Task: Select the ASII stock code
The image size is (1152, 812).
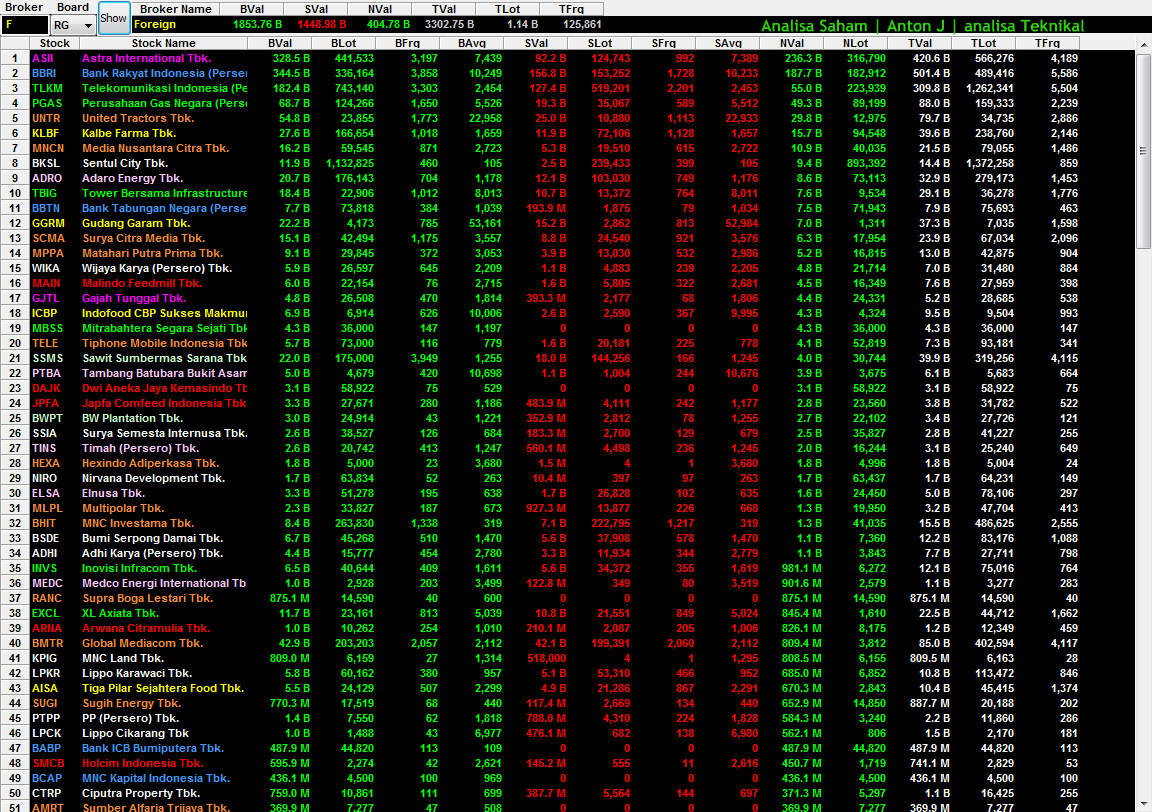Action: point(43,58)
